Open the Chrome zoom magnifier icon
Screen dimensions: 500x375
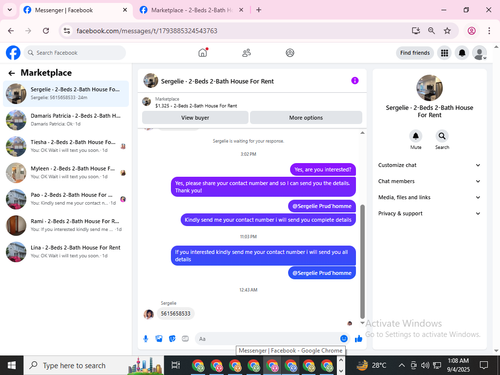tap(431, 31)
